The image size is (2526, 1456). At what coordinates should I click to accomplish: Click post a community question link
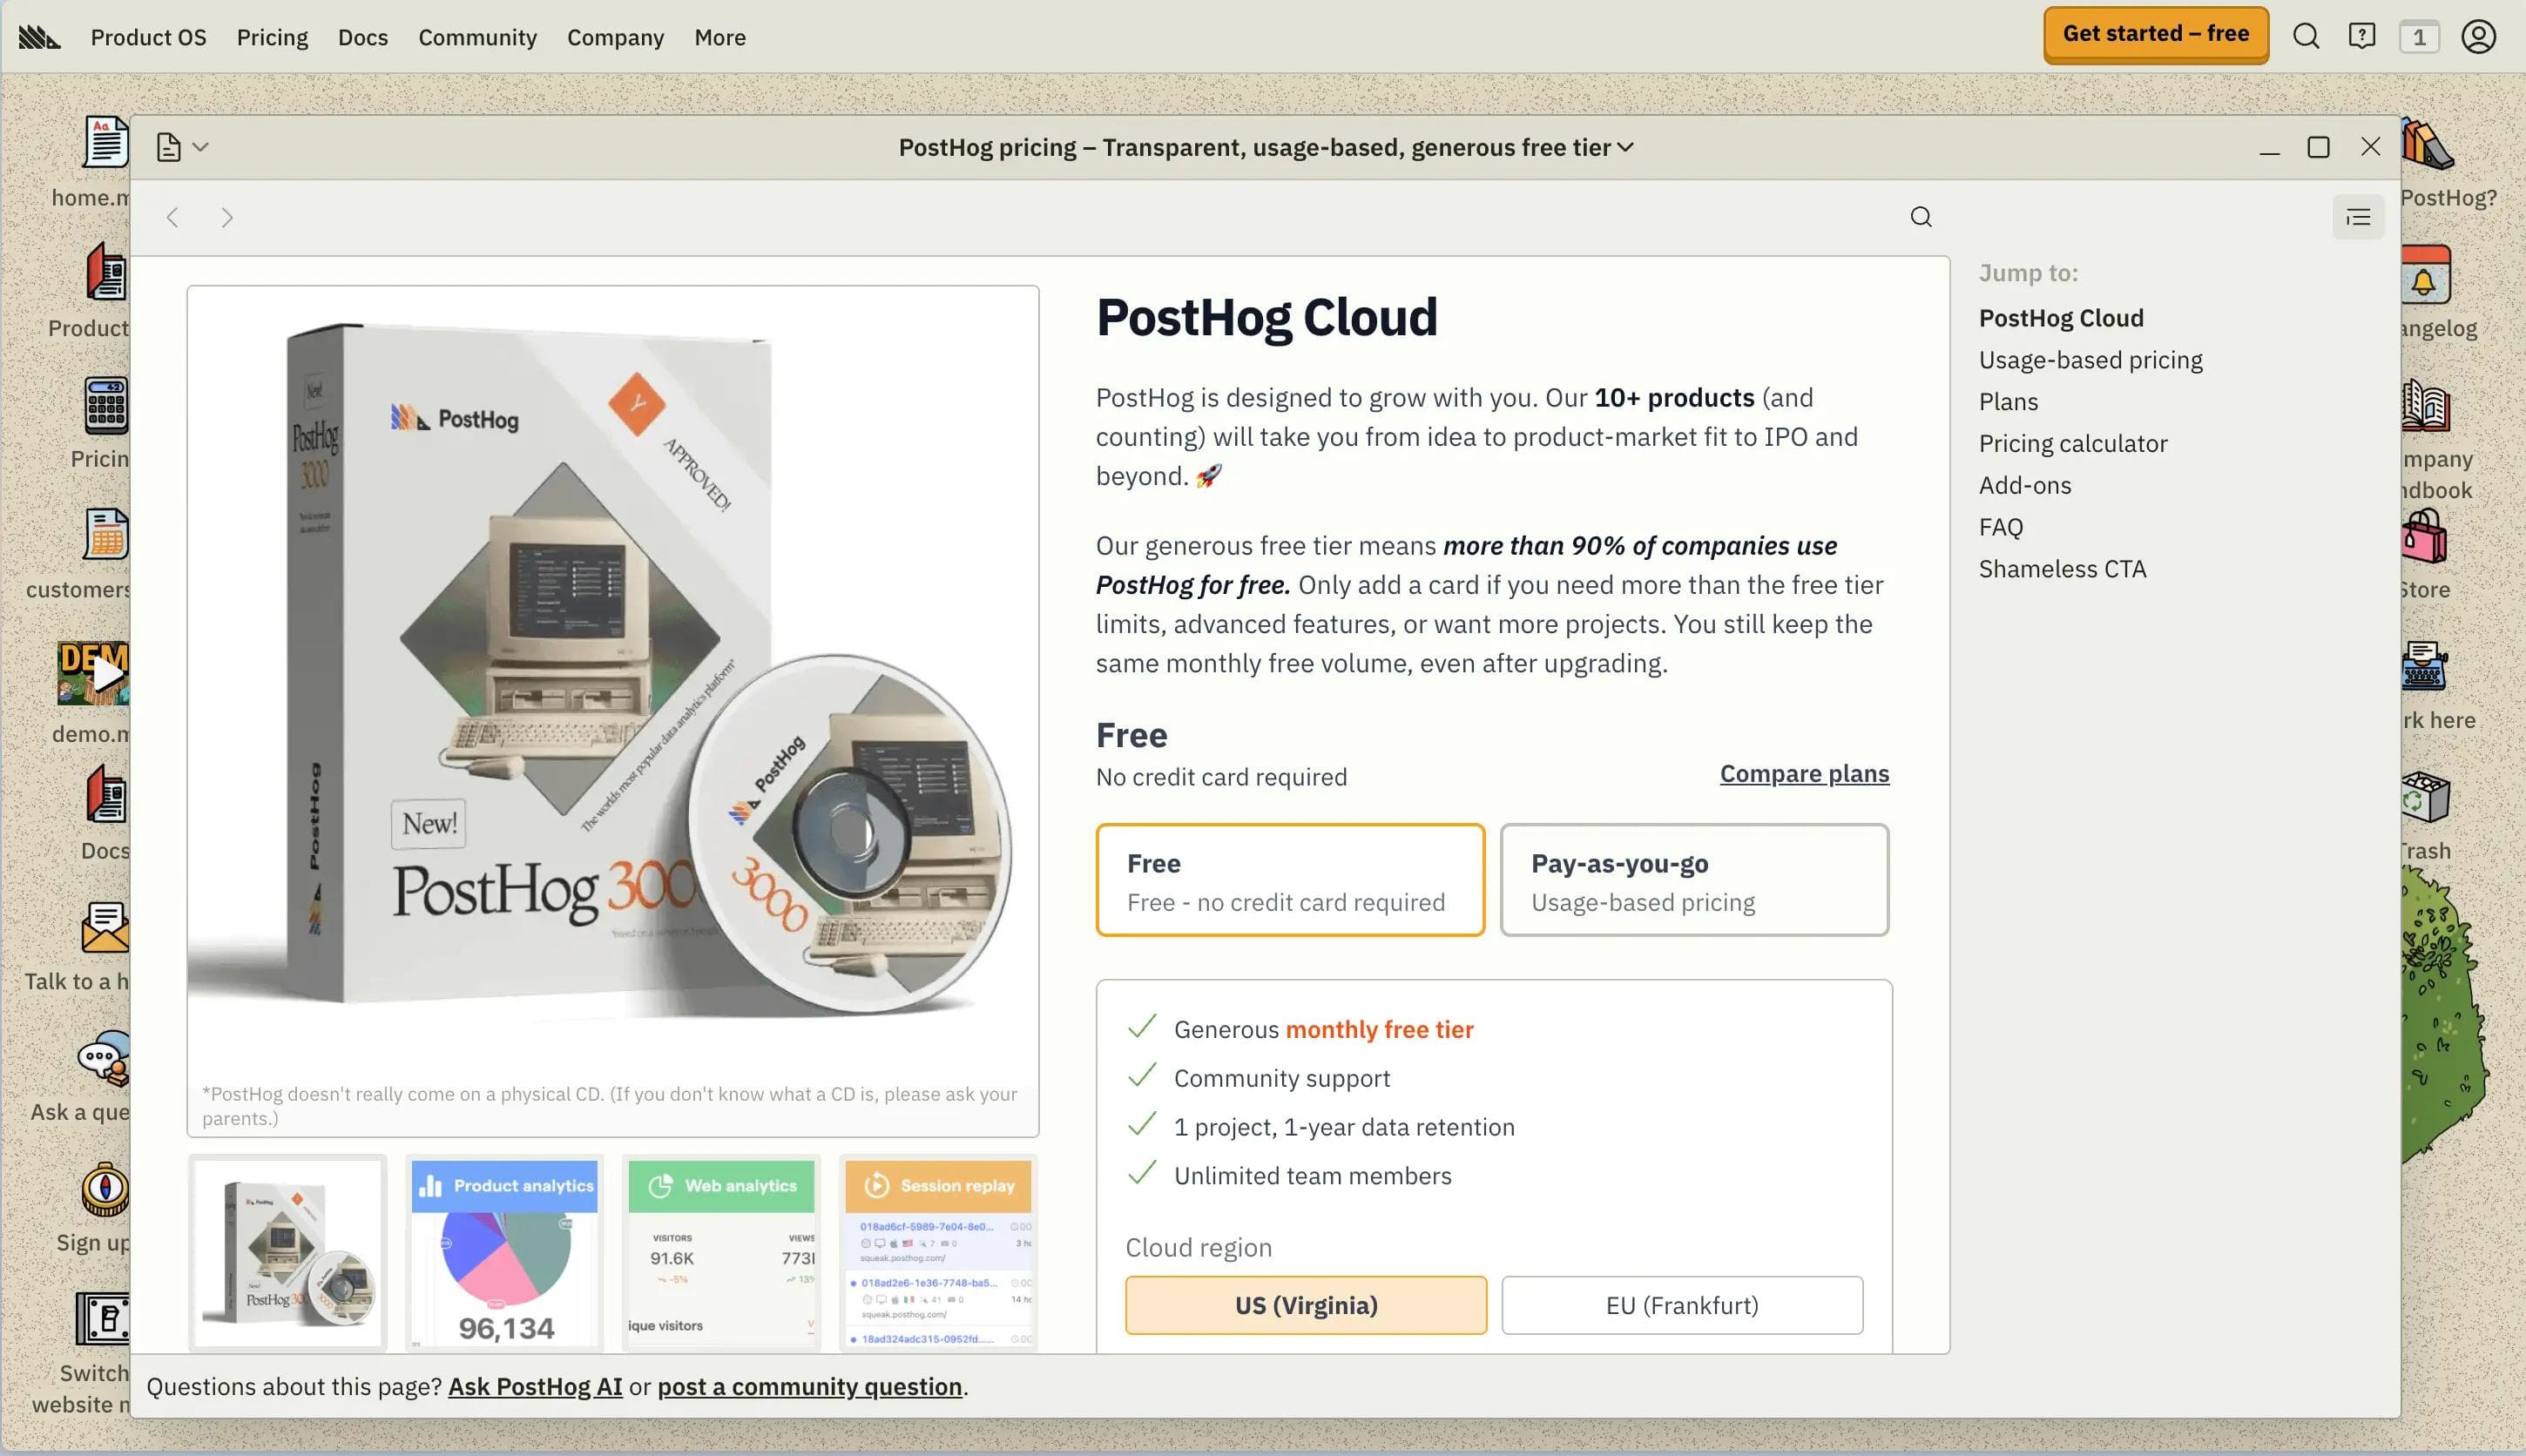(x=810, y=1386)
